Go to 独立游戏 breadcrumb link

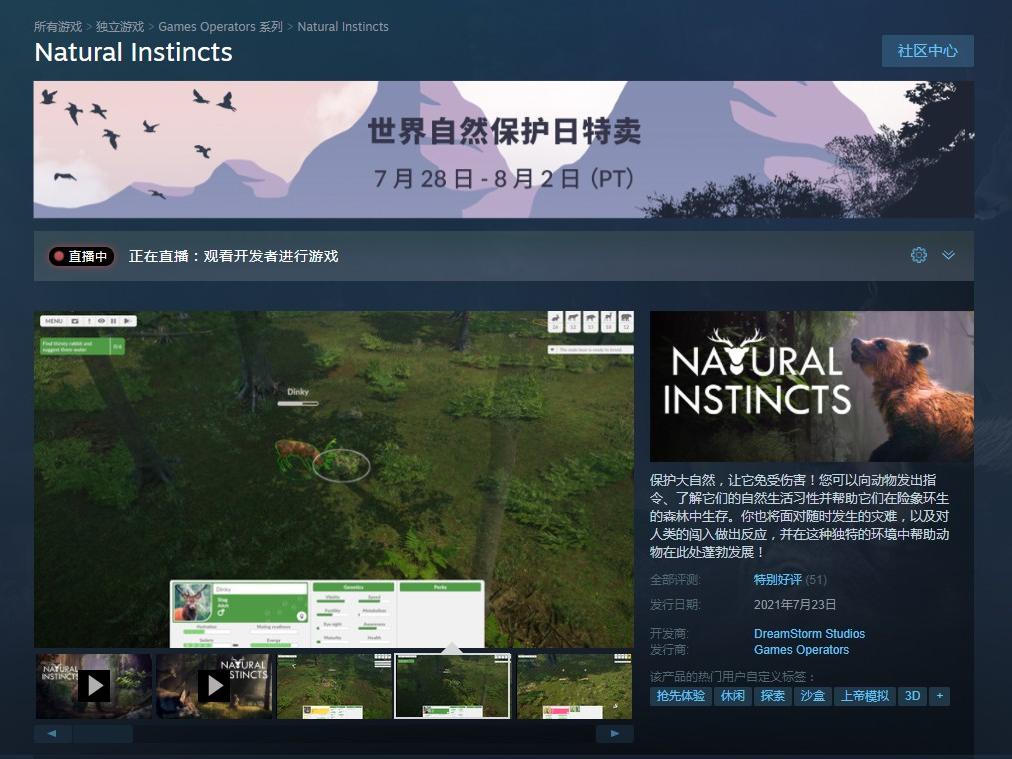point(119,26)
